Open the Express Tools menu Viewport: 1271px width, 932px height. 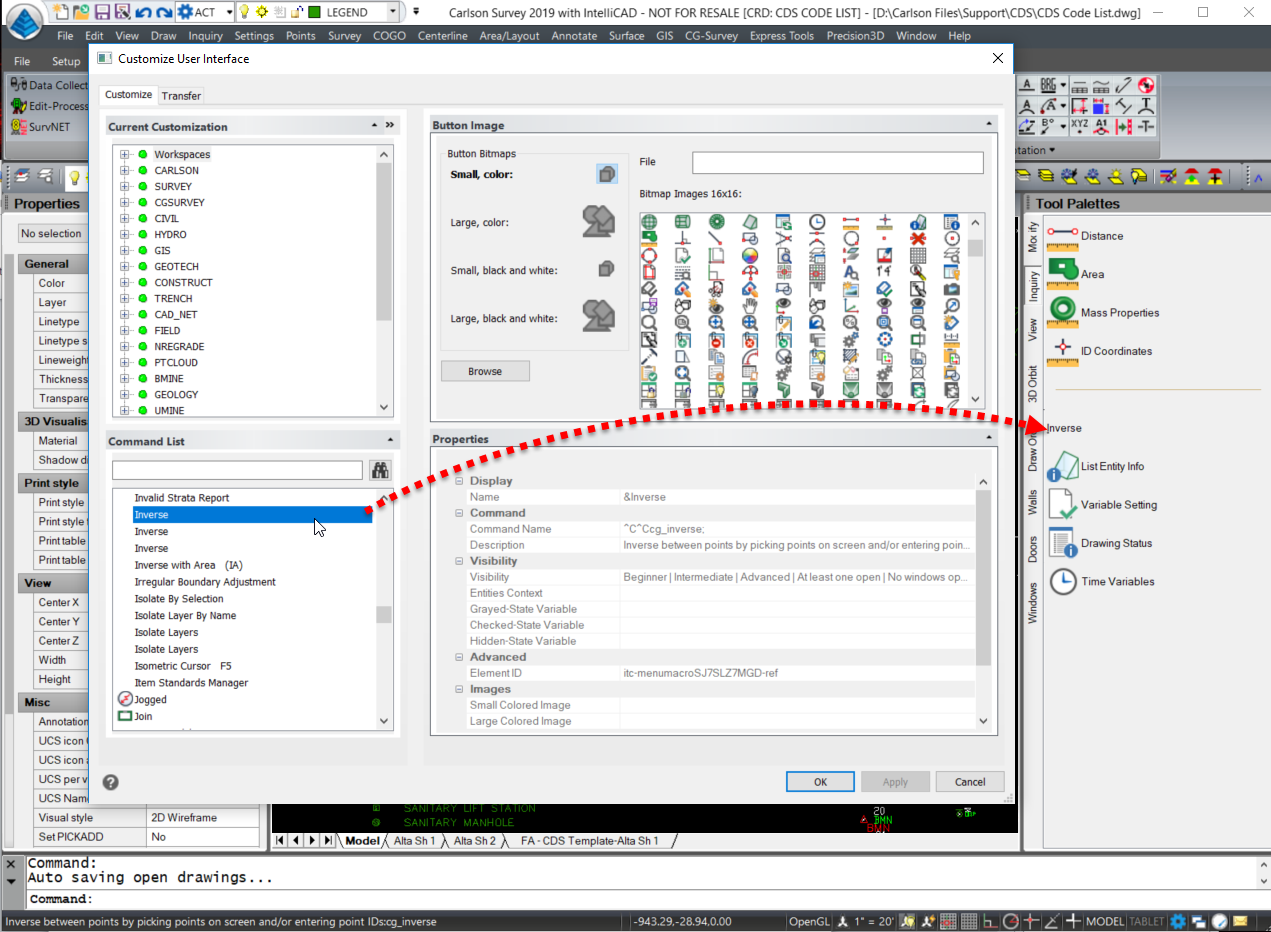click(781, 36)
